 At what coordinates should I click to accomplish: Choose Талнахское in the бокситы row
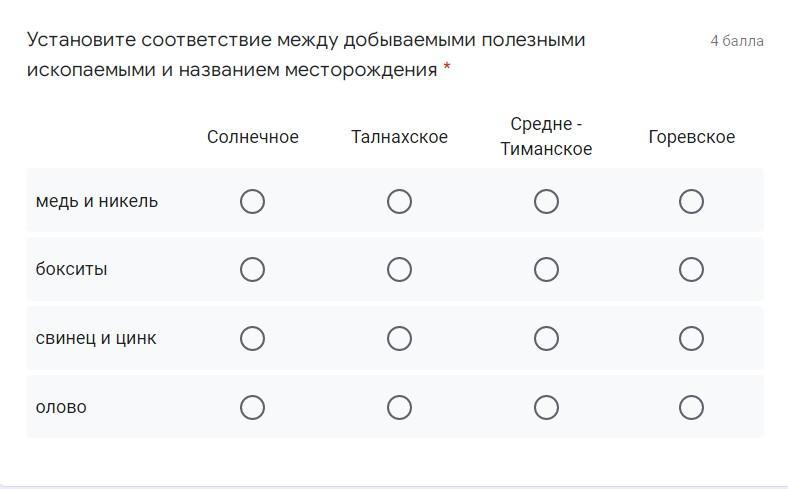tap(399, 270)
